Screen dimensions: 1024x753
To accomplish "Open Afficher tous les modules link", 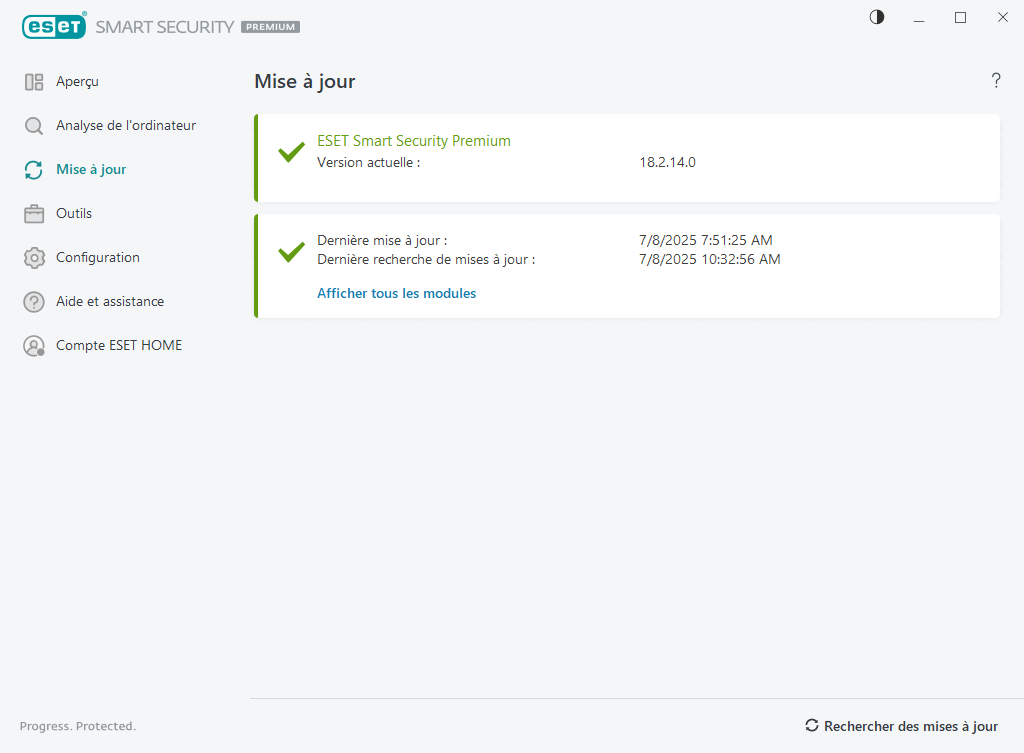I will 396,293.
